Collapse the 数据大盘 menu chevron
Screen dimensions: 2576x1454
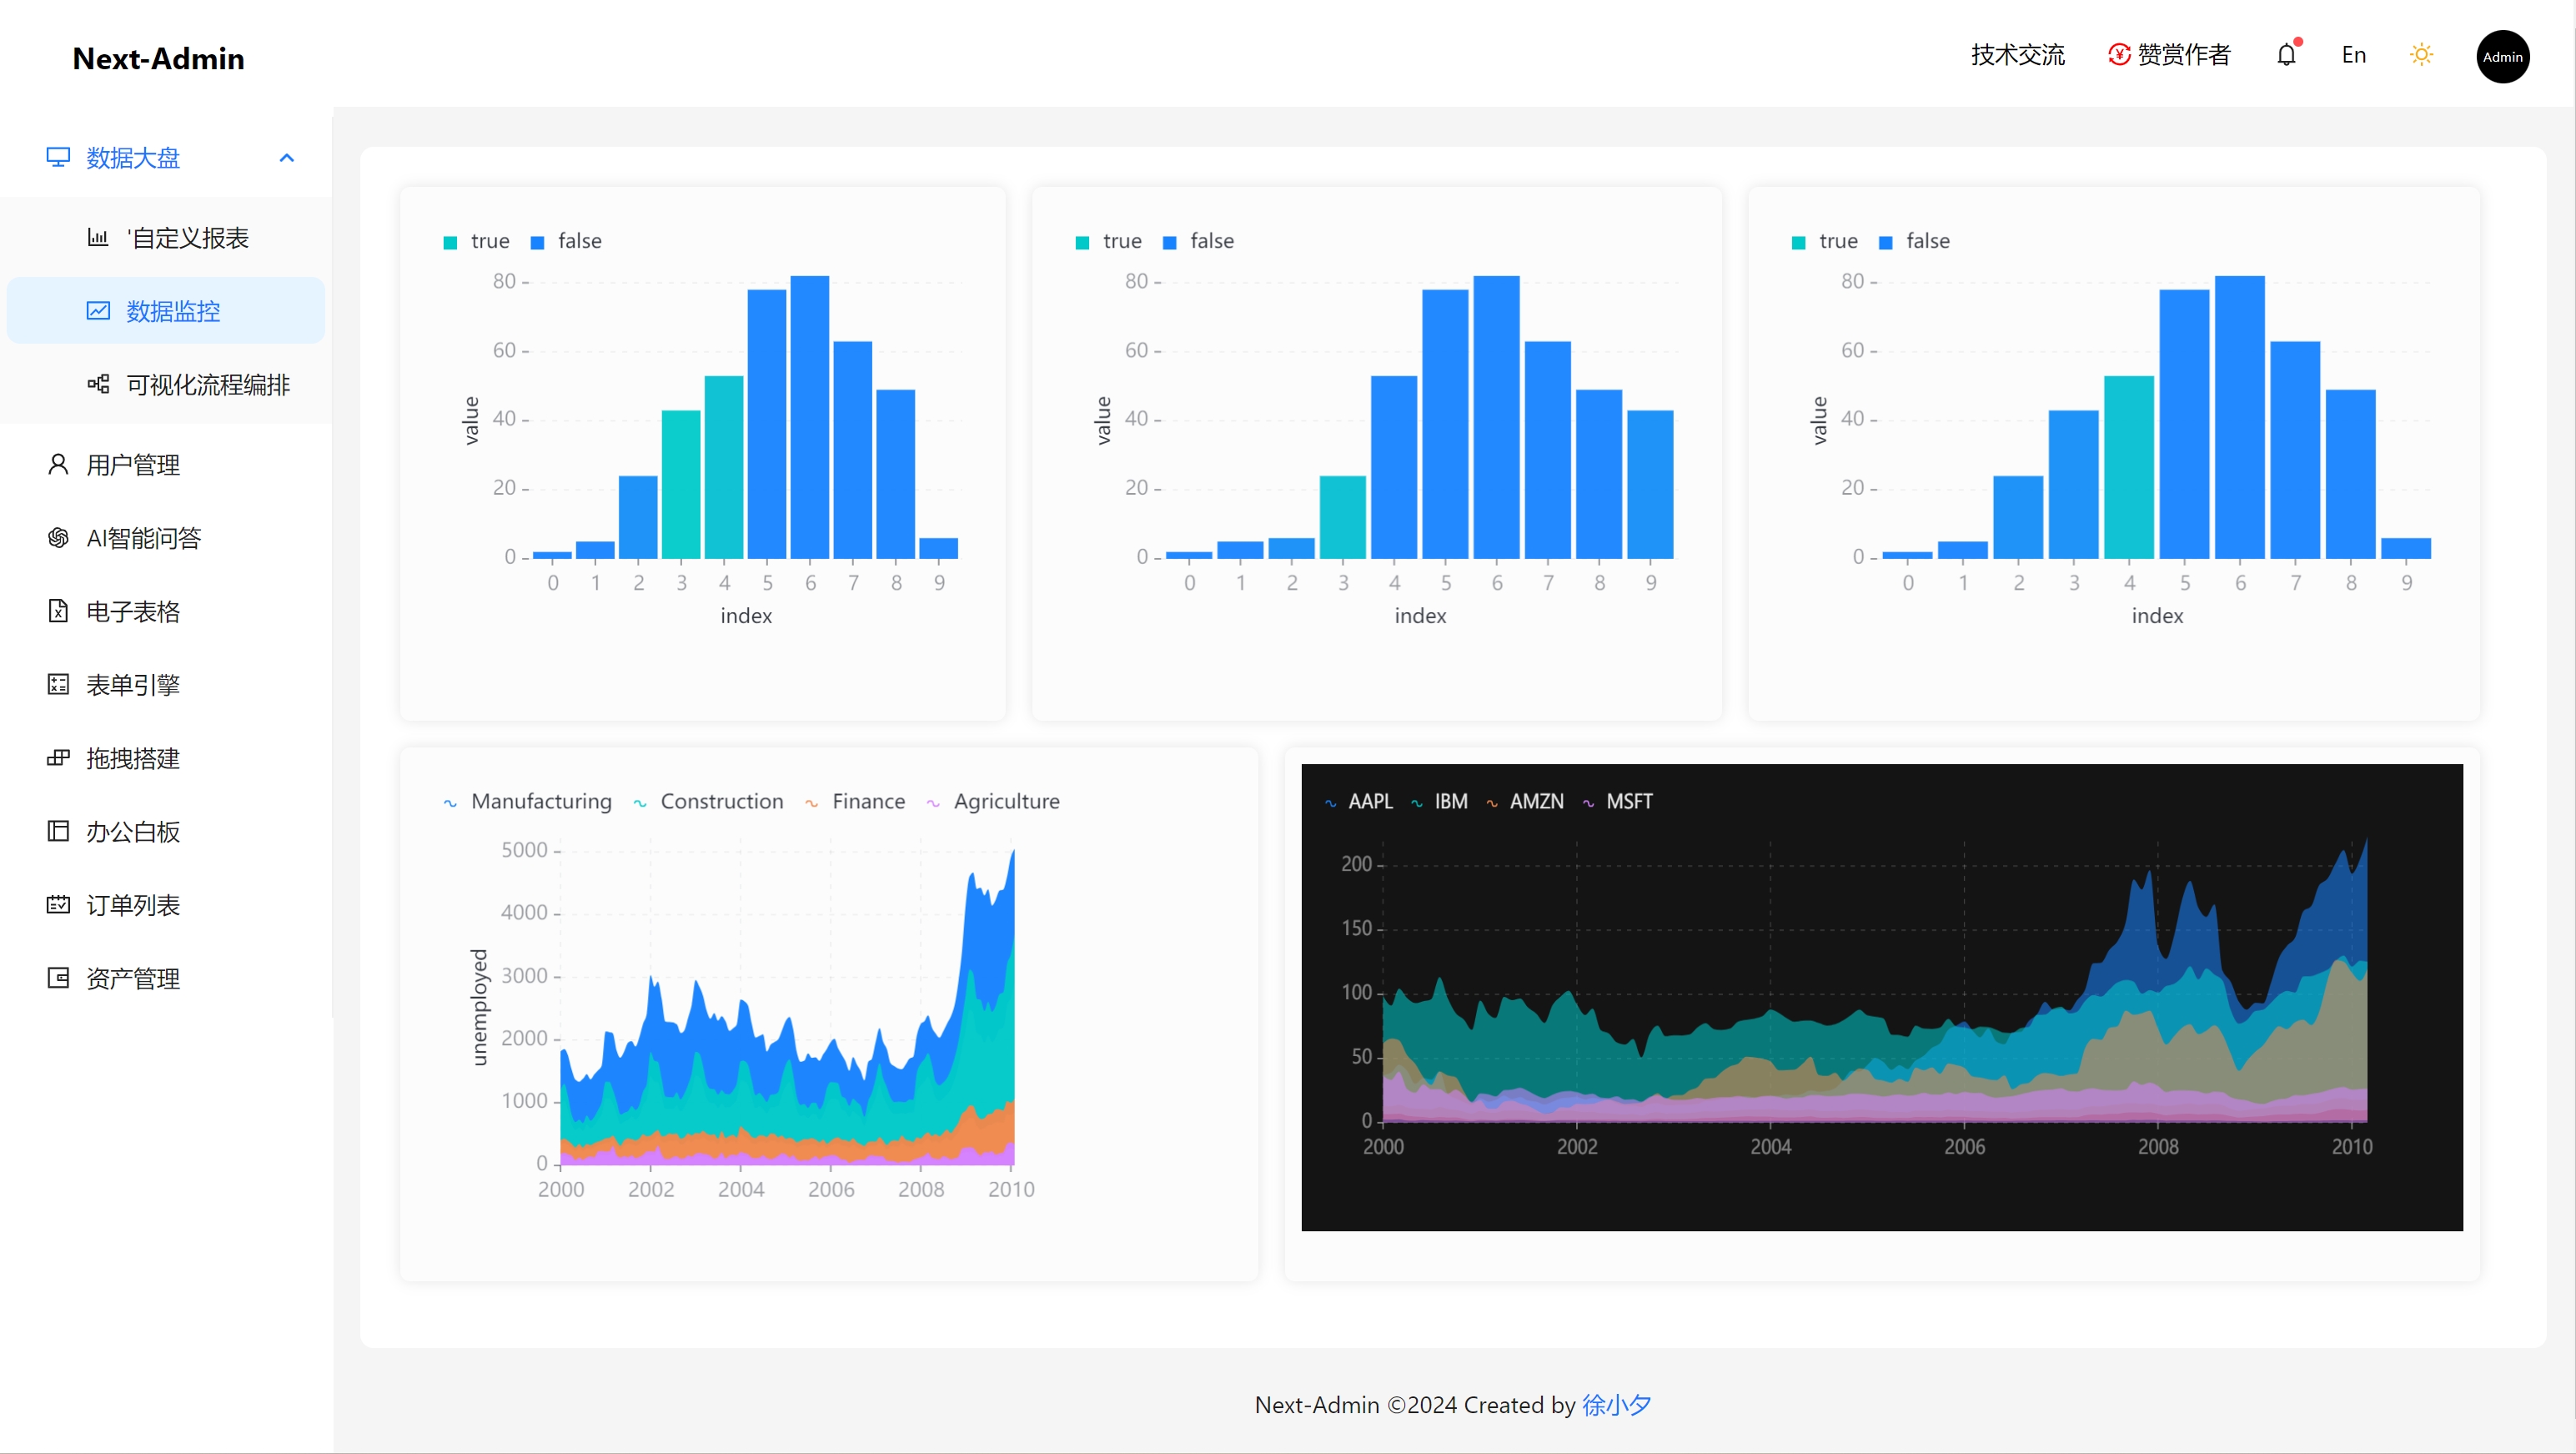(287, 158)
